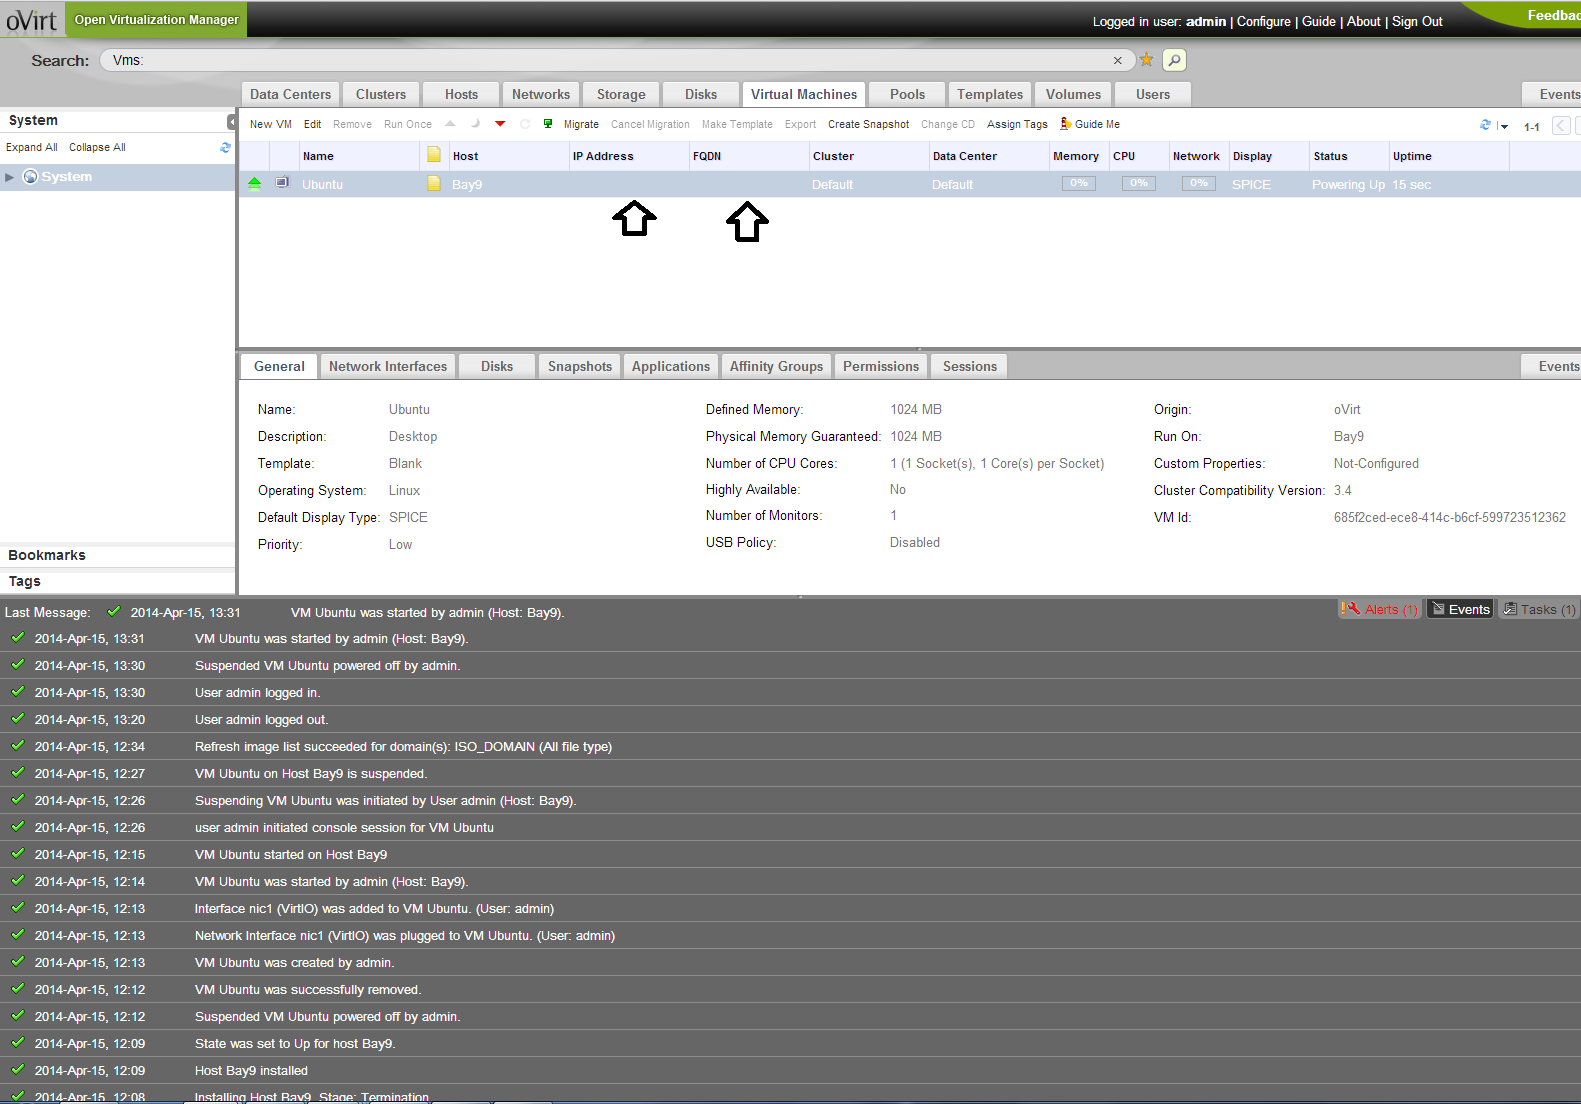Viewport: 1581px width, 1104px height.
Task: Open the Storage tab
Action: [621, 94]
